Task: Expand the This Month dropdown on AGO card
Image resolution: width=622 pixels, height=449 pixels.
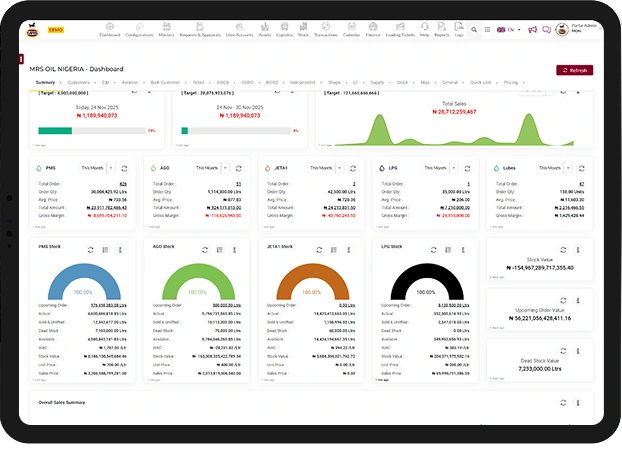Action: point(210,168)
